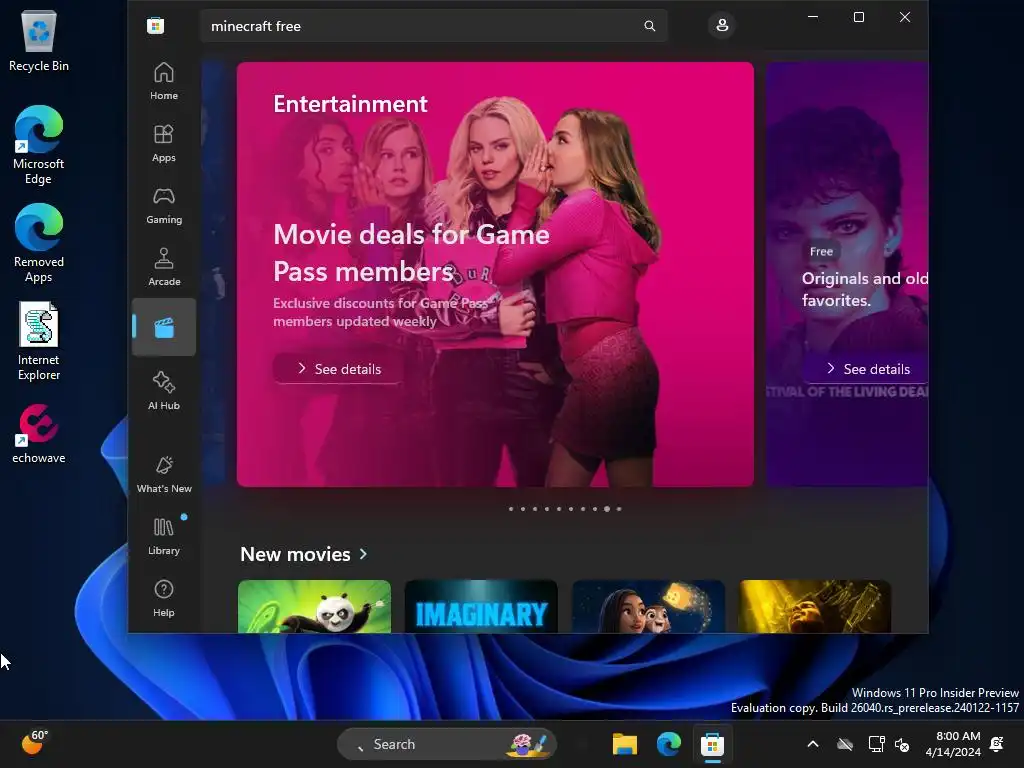Screen dimensions: 1024x768
Task: Click See details on Originals banner
Action: [866, 369]
